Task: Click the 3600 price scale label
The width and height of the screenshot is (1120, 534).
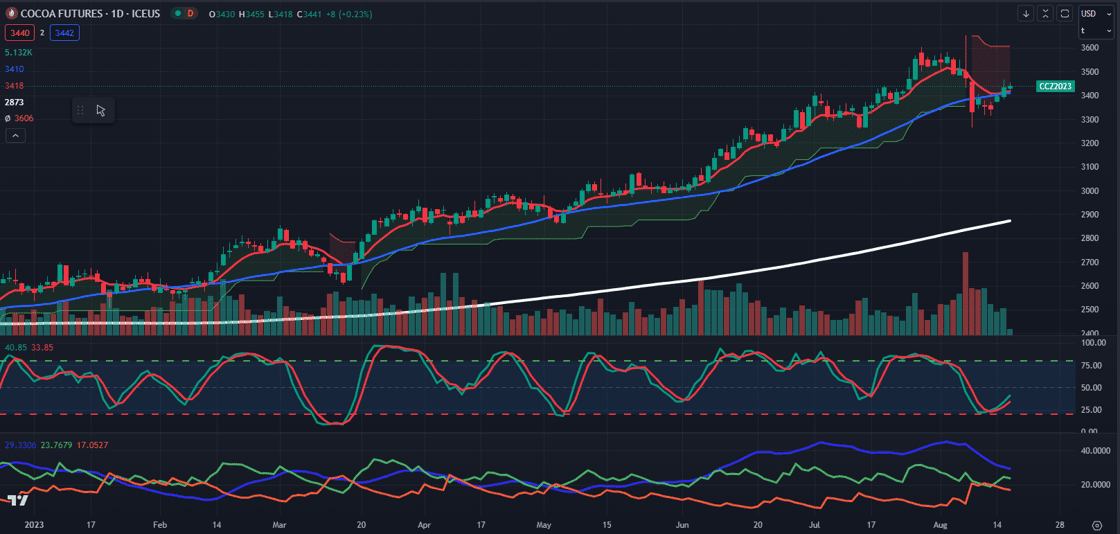Action: point(1088,48)
